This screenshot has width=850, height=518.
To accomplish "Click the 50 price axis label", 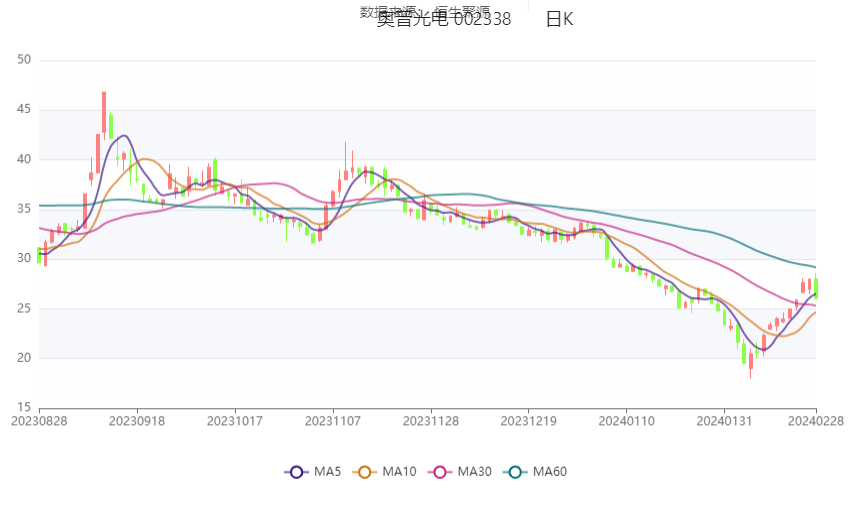I will tap(24, 60).
